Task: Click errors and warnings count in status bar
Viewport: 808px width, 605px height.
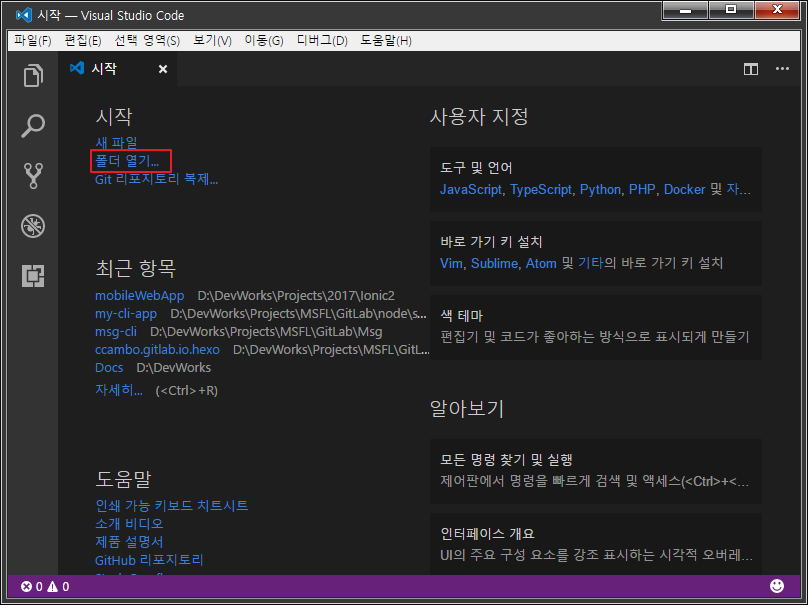Action: [45, 587]
